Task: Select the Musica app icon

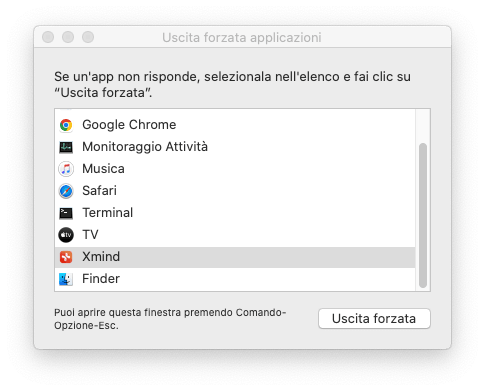Action: [x=66, y=169]
